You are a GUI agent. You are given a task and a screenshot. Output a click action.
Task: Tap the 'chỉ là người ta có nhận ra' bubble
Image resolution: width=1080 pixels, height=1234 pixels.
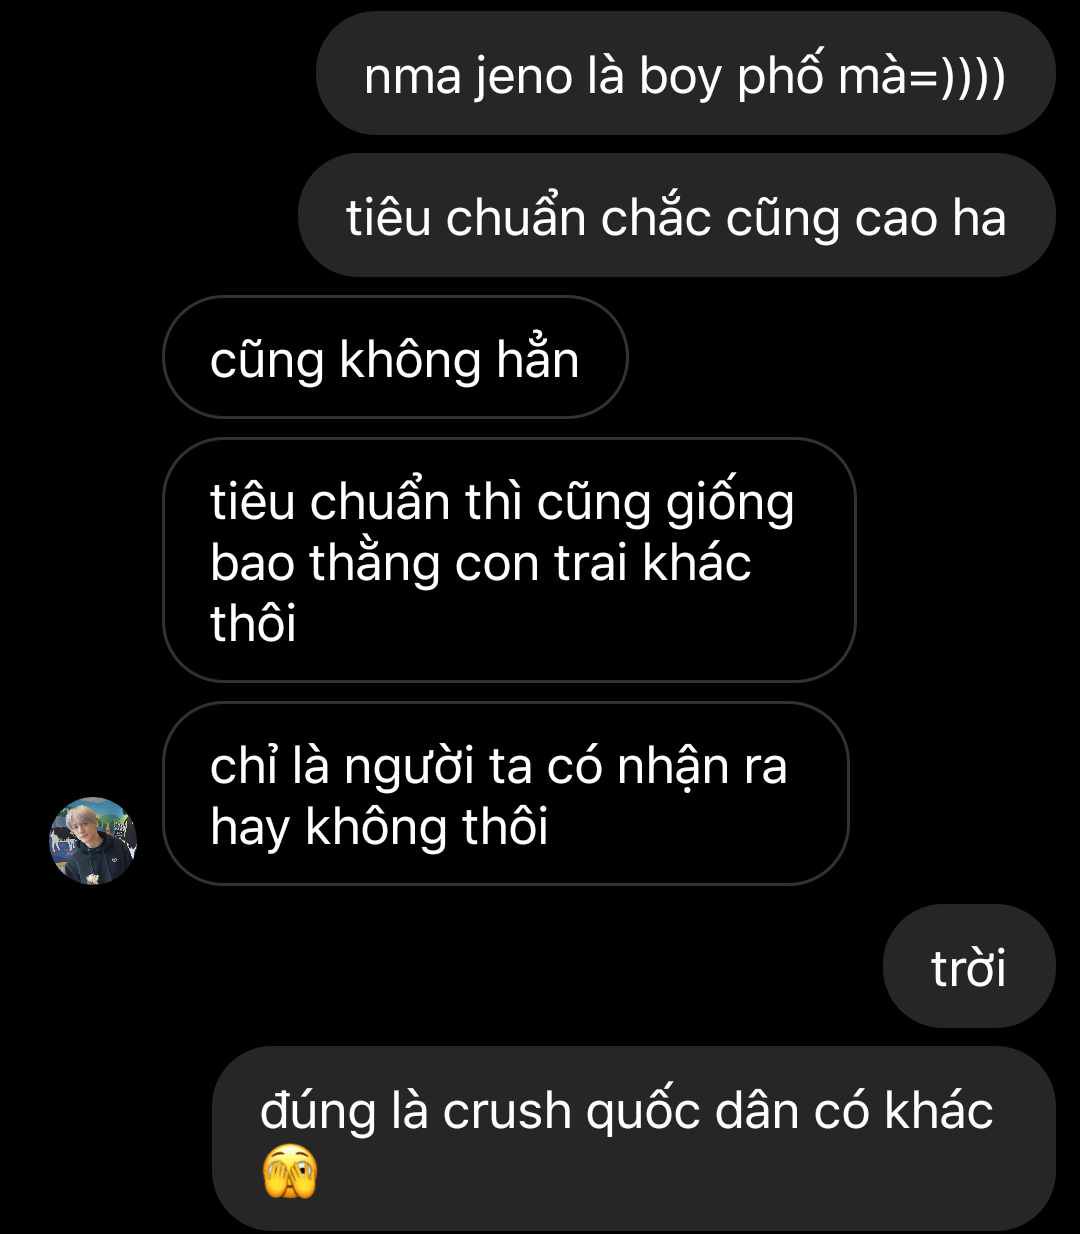[x=506, y=793]
